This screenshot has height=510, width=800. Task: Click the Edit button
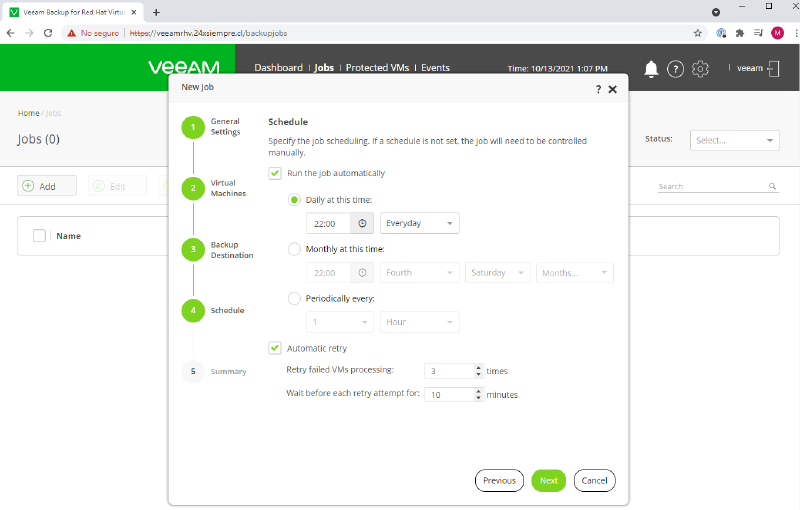(117, 186)
